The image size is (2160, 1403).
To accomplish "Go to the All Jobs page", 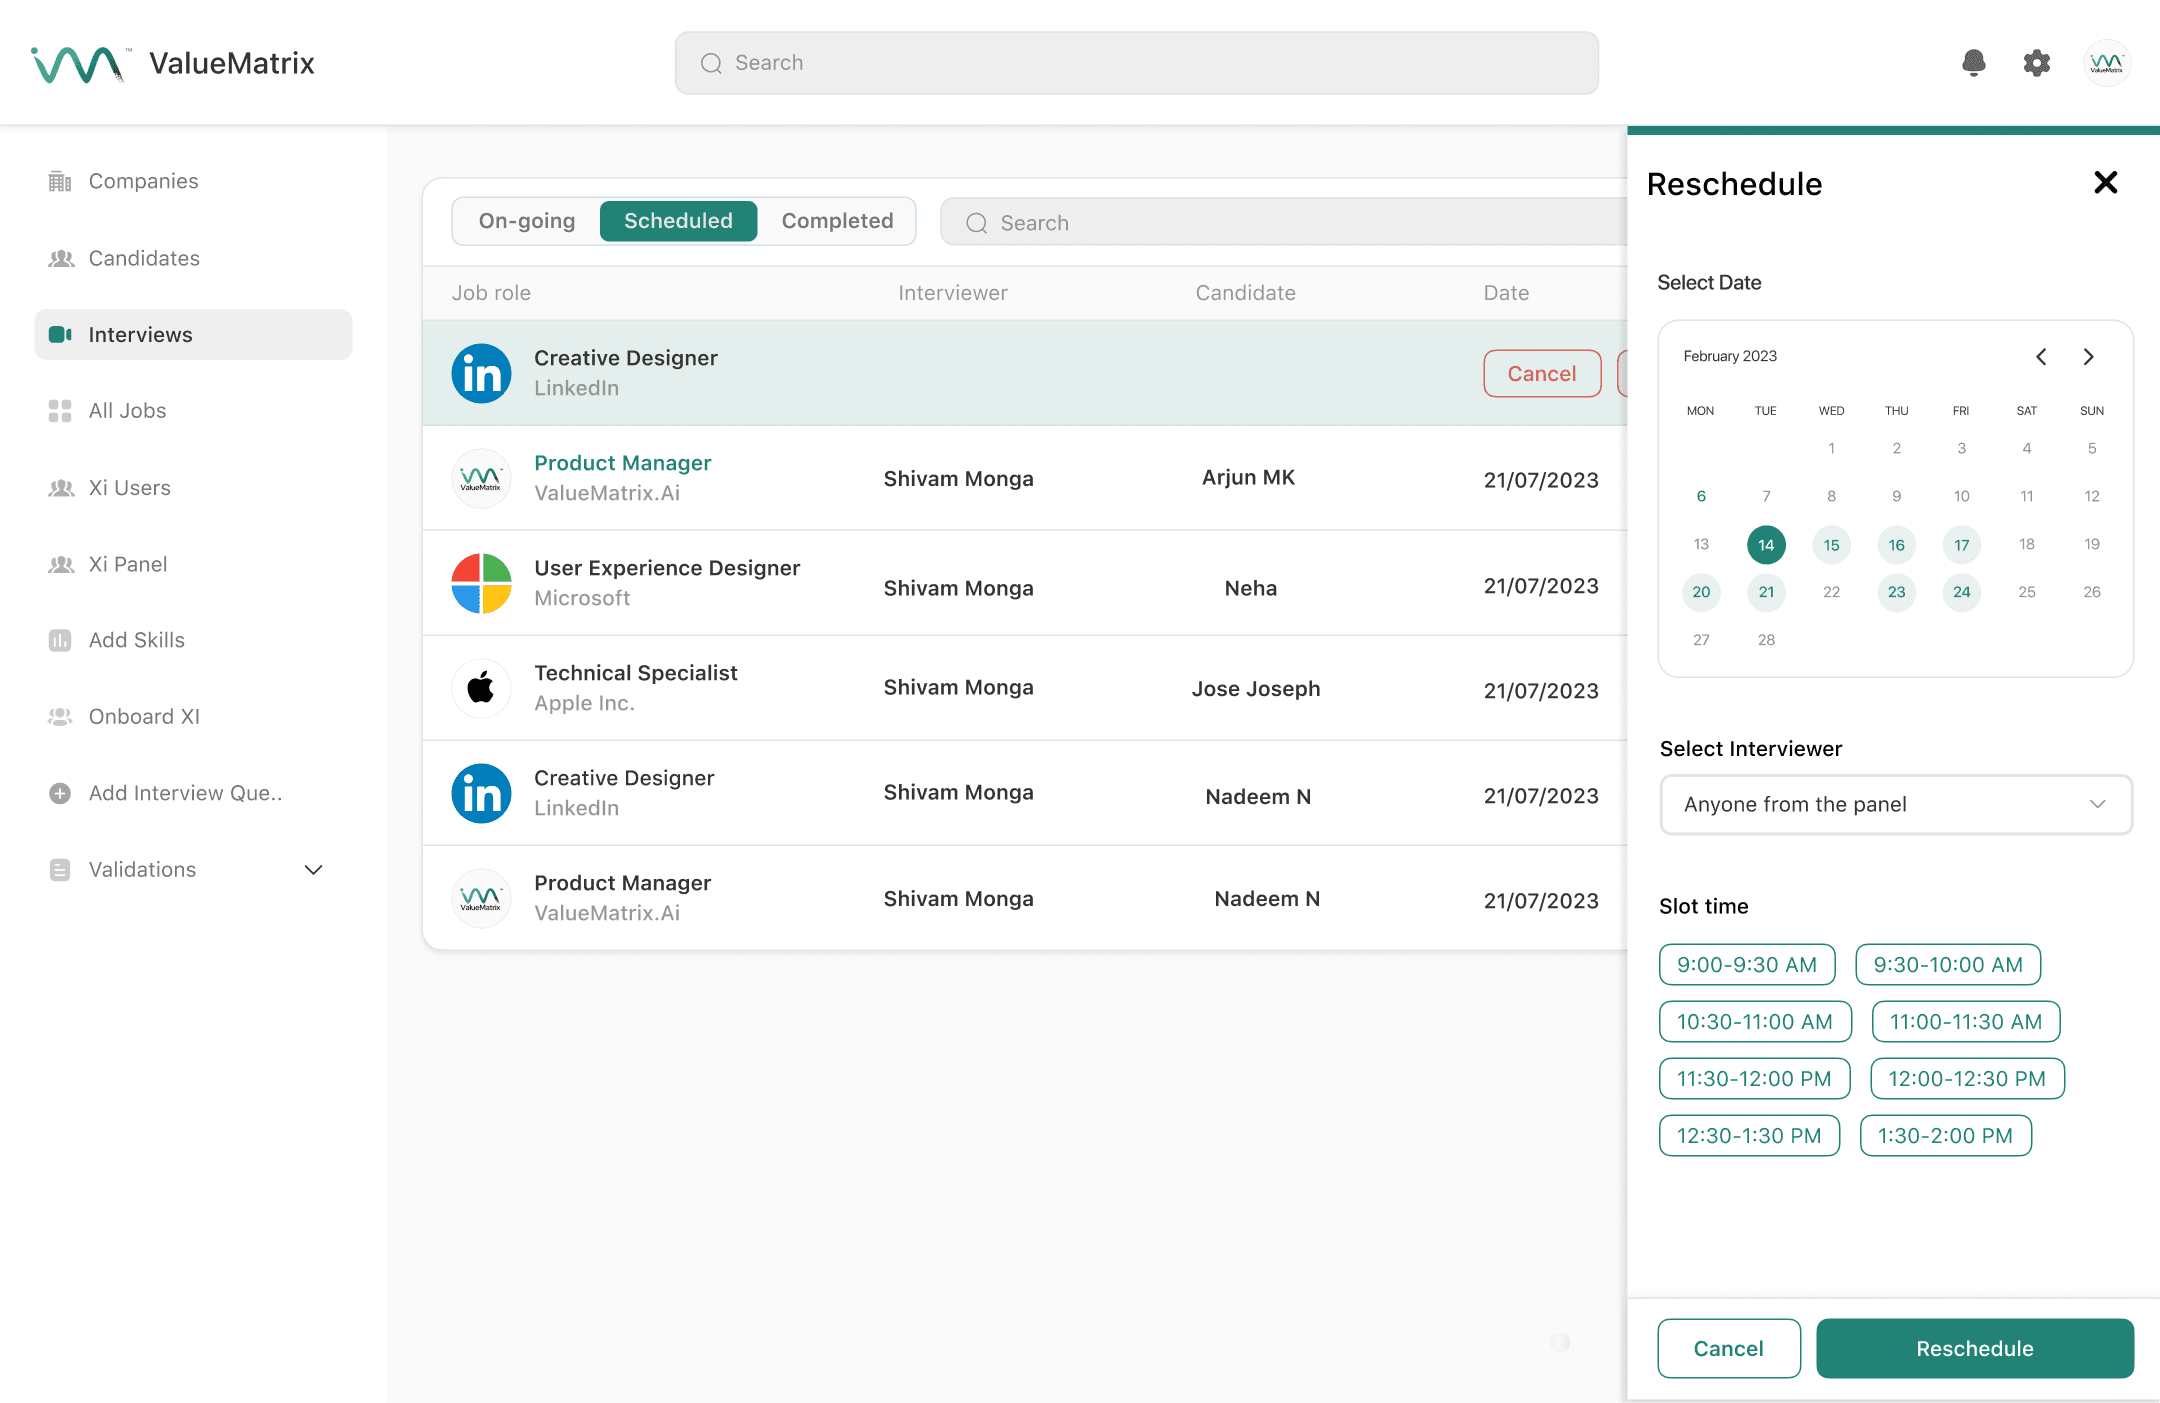I will pos(127,411).
